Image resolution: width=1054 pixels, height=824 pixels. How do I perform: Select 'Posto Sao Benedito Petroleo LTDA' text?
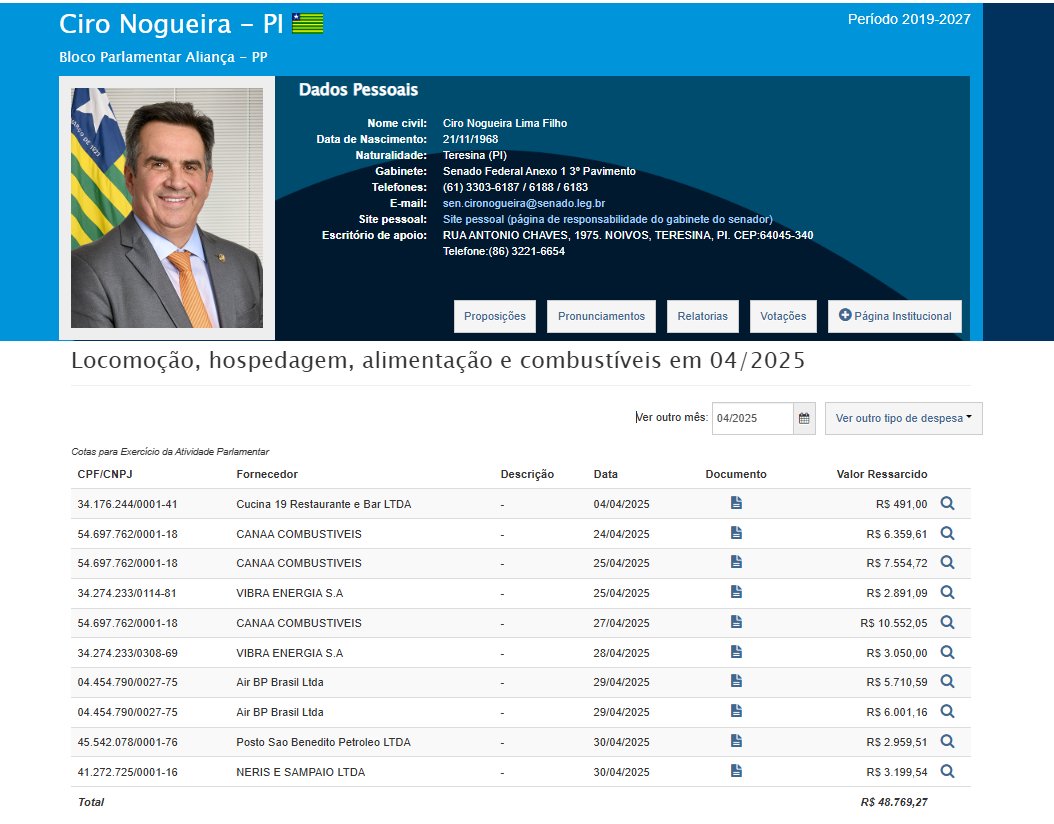point(323,742)
